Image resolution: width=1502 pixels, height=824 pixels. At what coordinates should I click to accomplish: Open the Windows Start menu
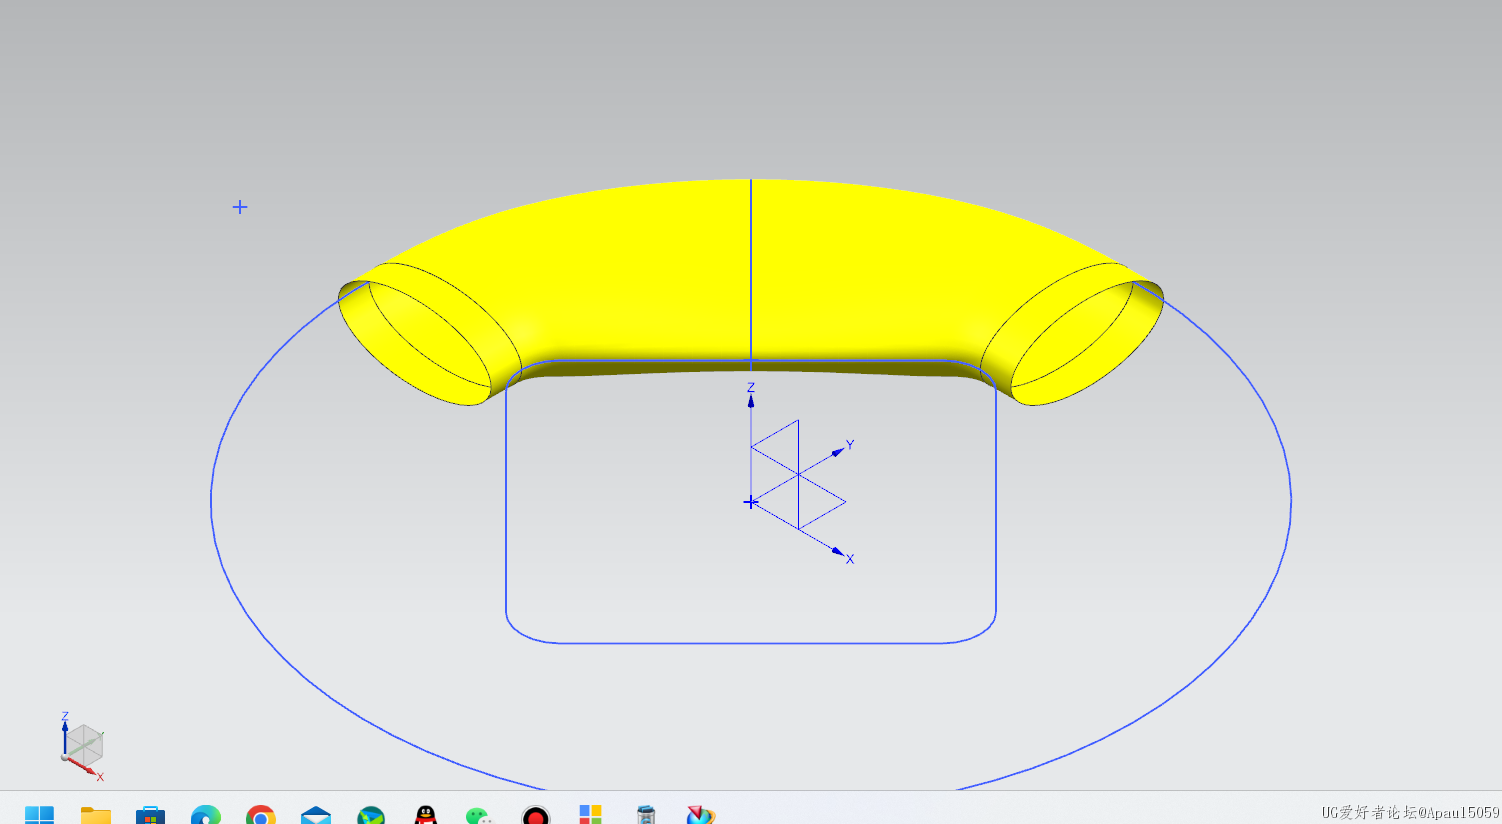[40, 815]
